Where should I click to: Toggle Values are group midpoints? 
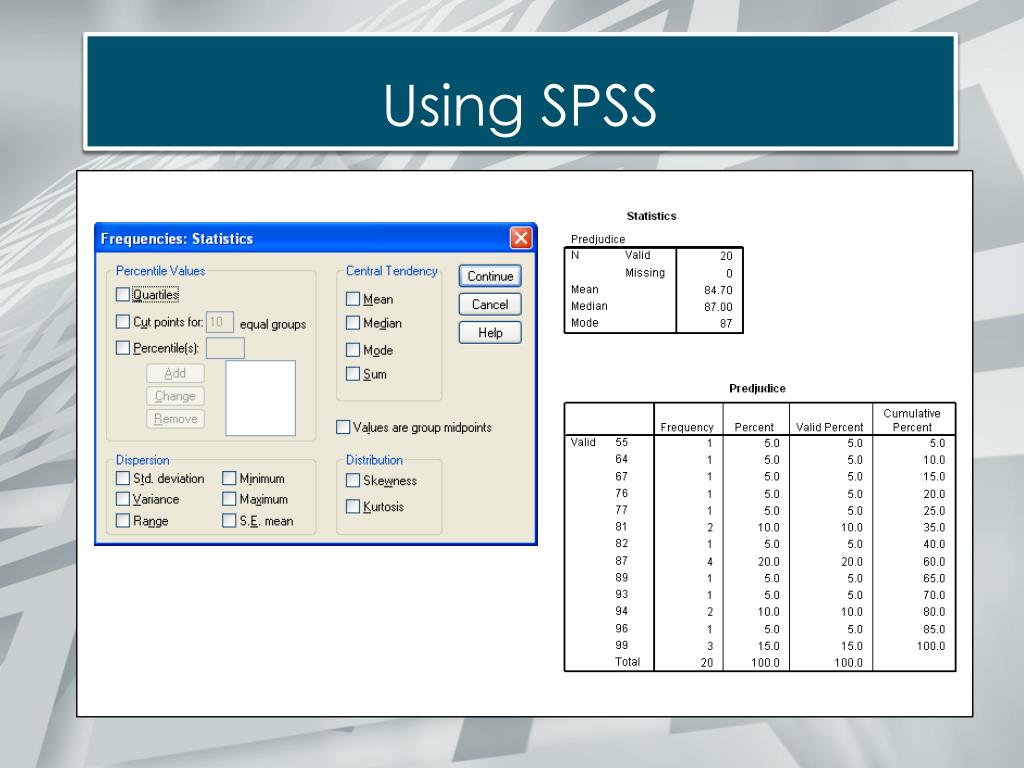[343, 427]
